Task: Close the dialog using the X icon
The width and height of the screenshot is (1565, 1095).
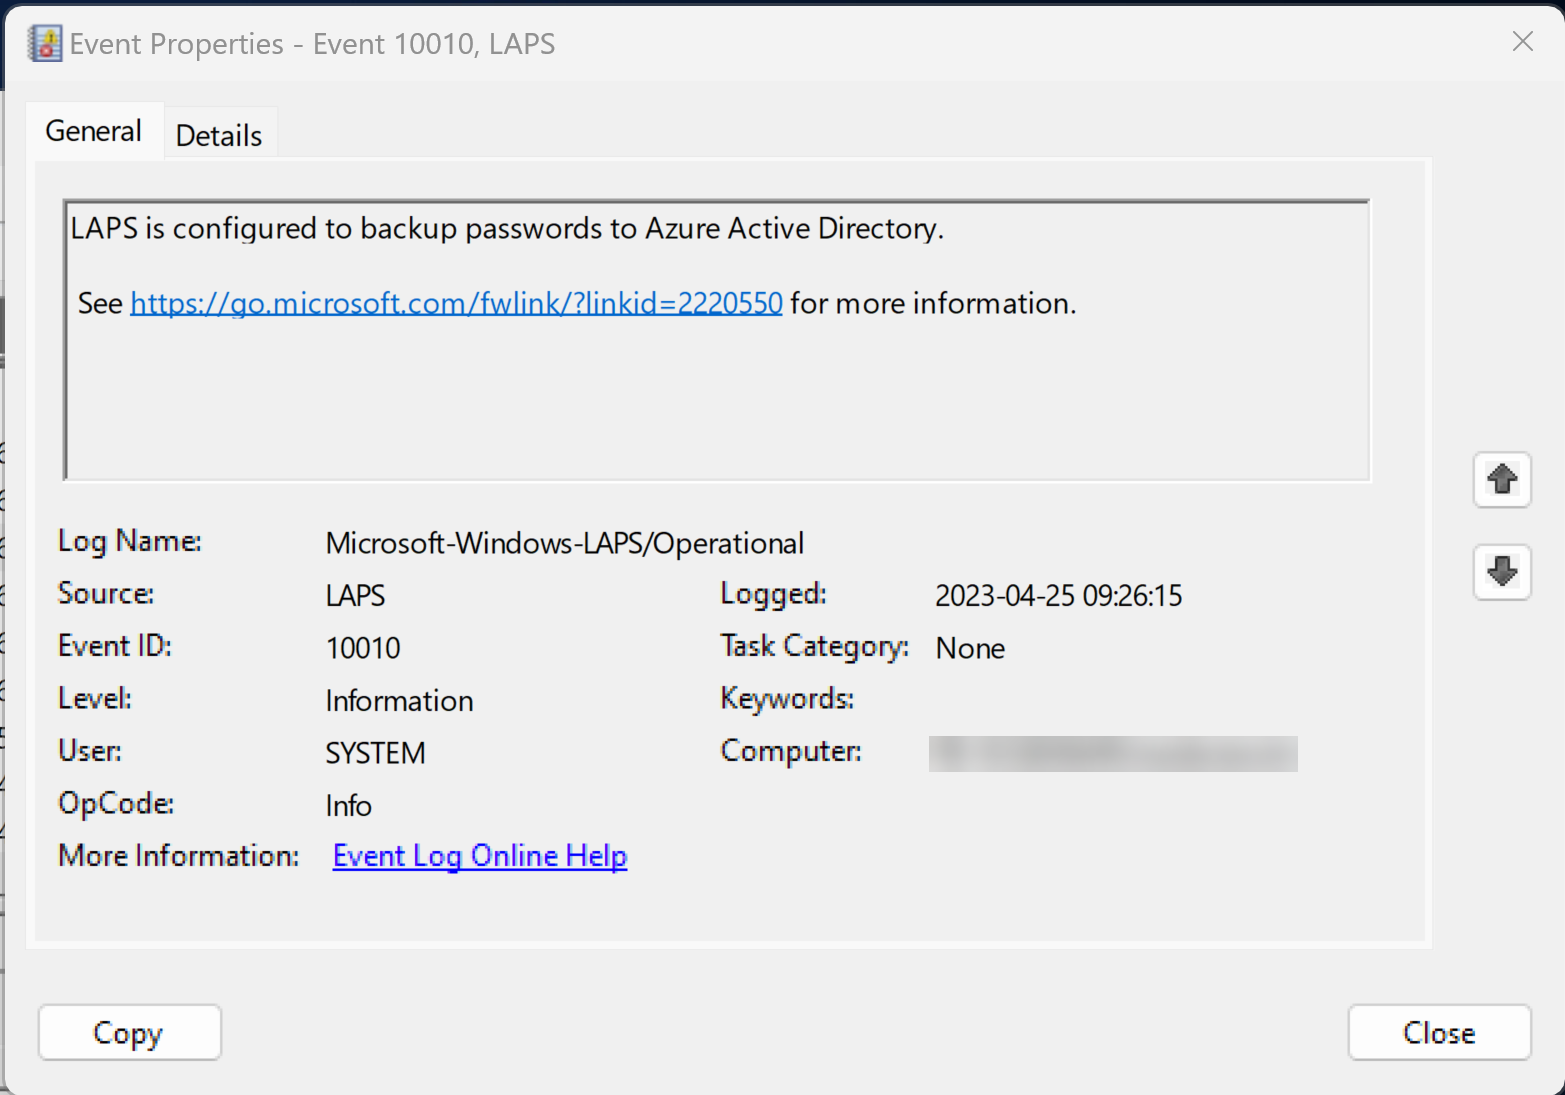Action: (1522, 42)
